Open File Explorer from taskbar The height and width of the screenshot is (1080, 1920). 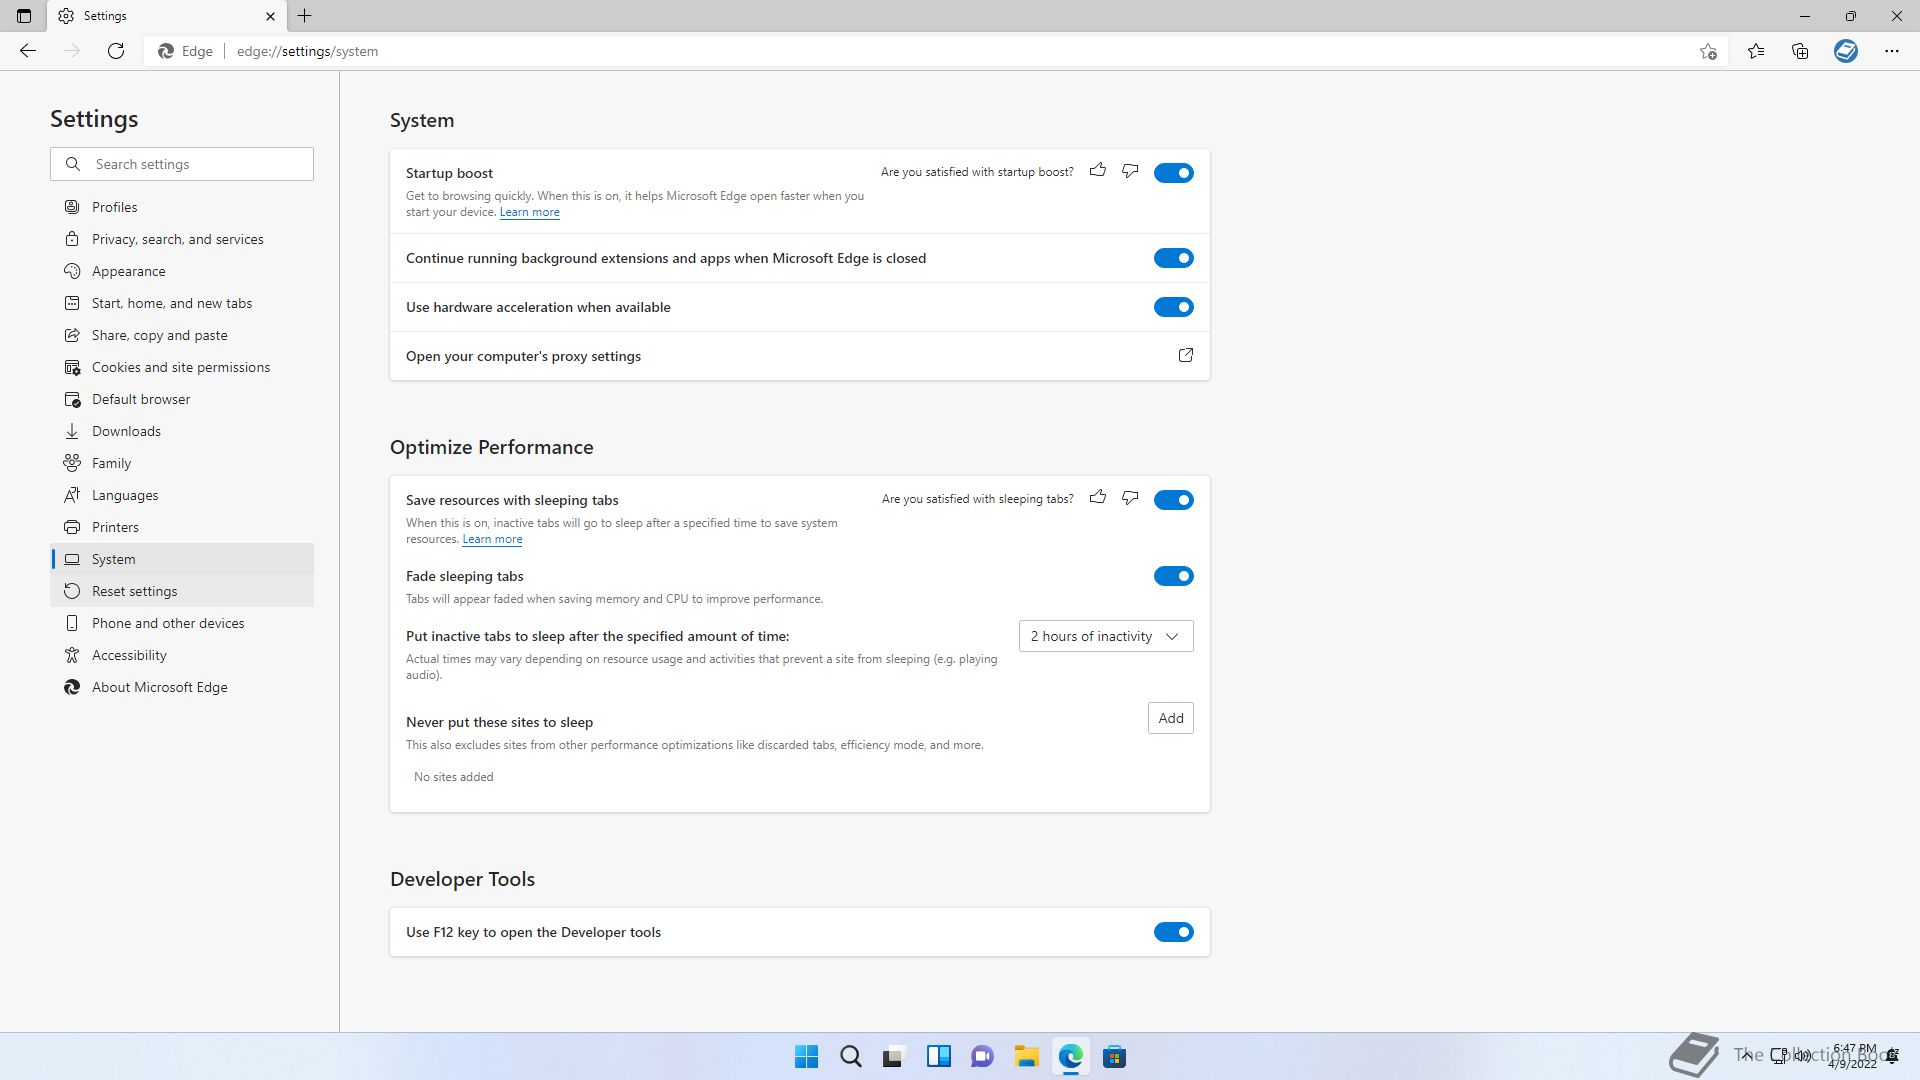1026,1057
